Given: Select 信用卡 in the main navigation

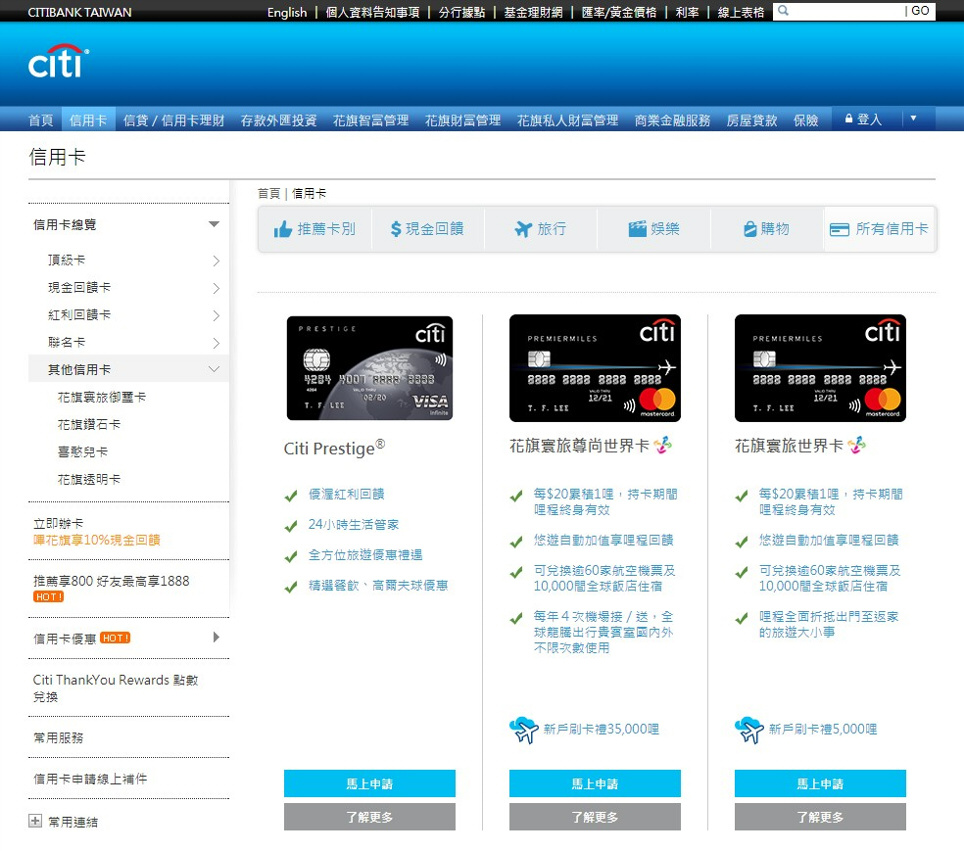Looking at the screenshot, I should click(88, 120).
